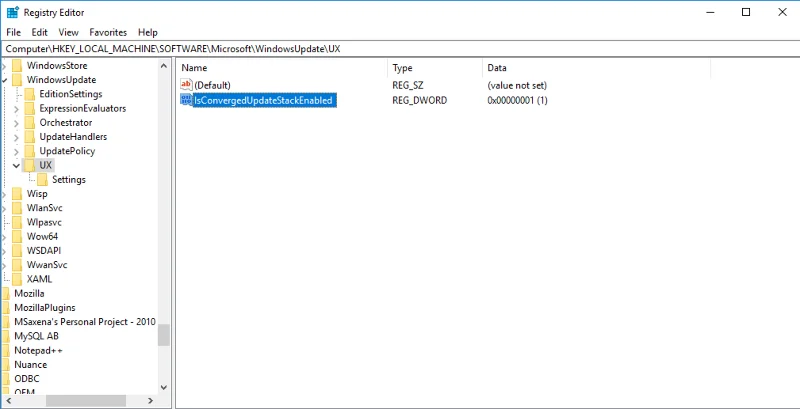Open the Edit menu

39,32
